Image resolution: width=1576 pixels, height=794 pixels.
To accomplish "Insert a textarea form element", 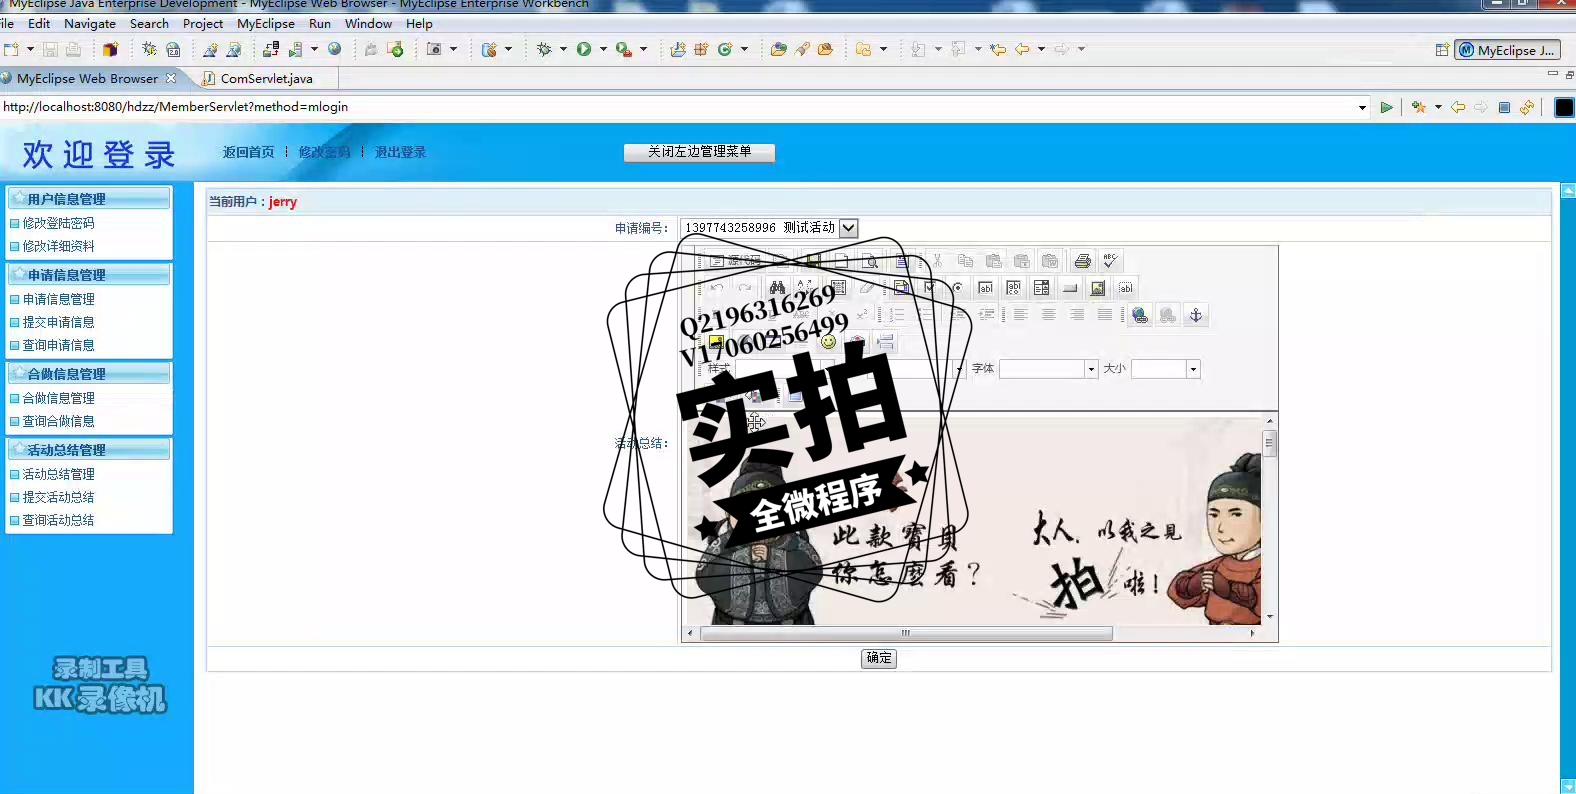I will [x=1014, y=288].
